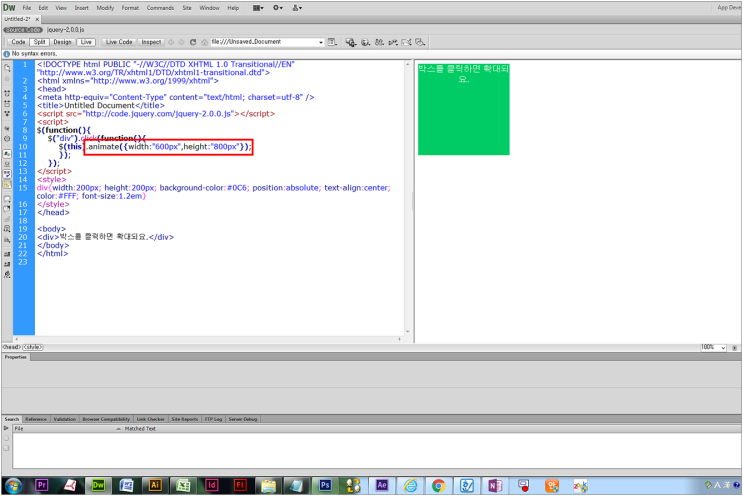The image size is (743, 496).
Task: Click Balance Braces icon in coding toolbar
Action: (x=7, y=139)
